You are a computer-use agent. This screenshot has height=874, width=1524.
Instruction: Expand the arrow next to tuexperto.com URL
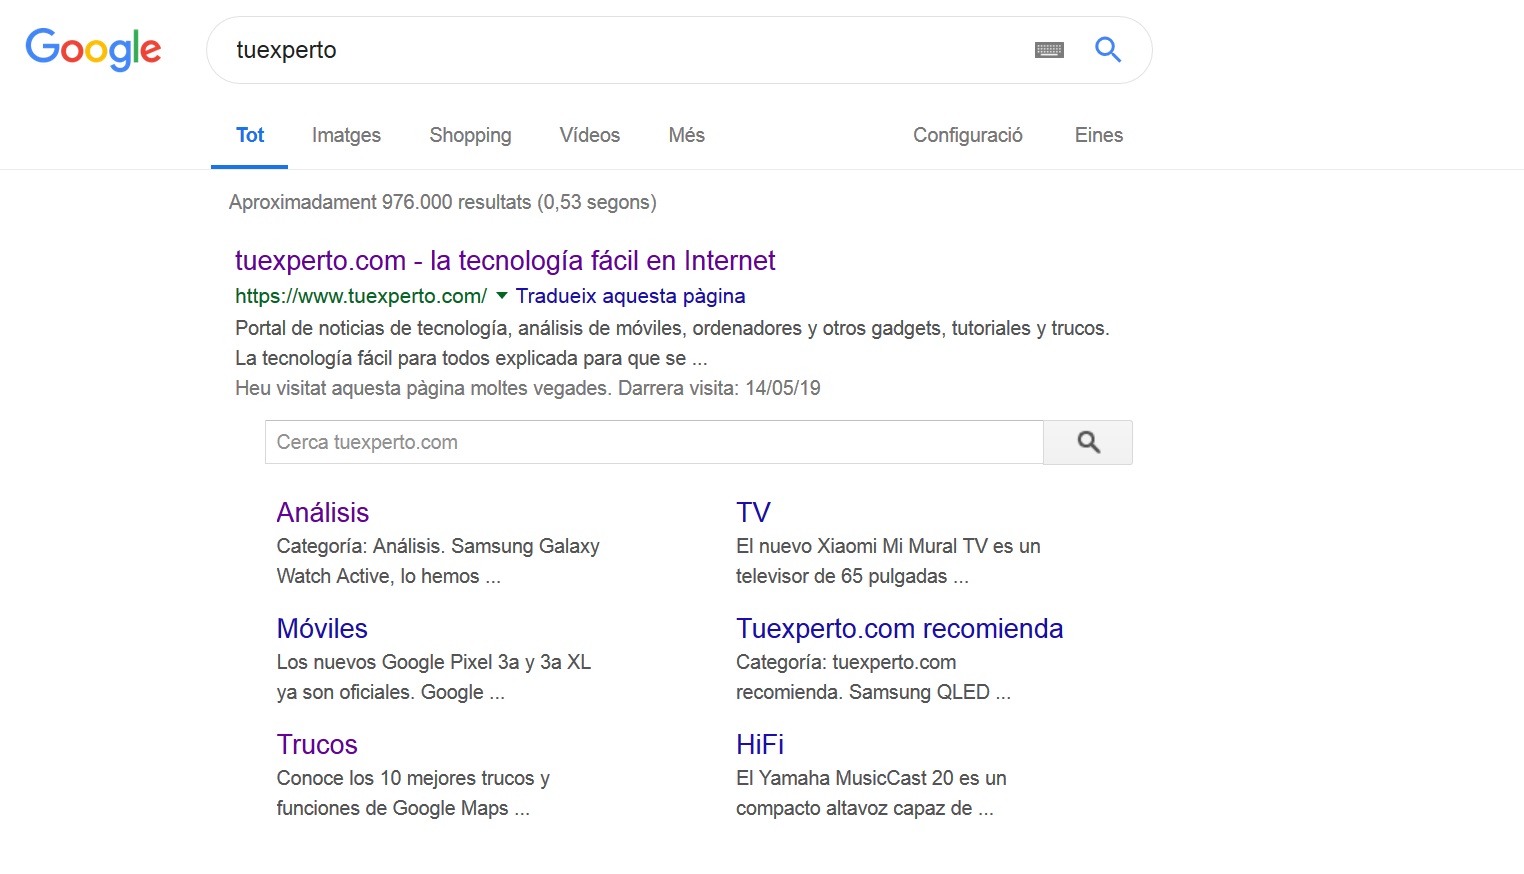click(502, 295)
